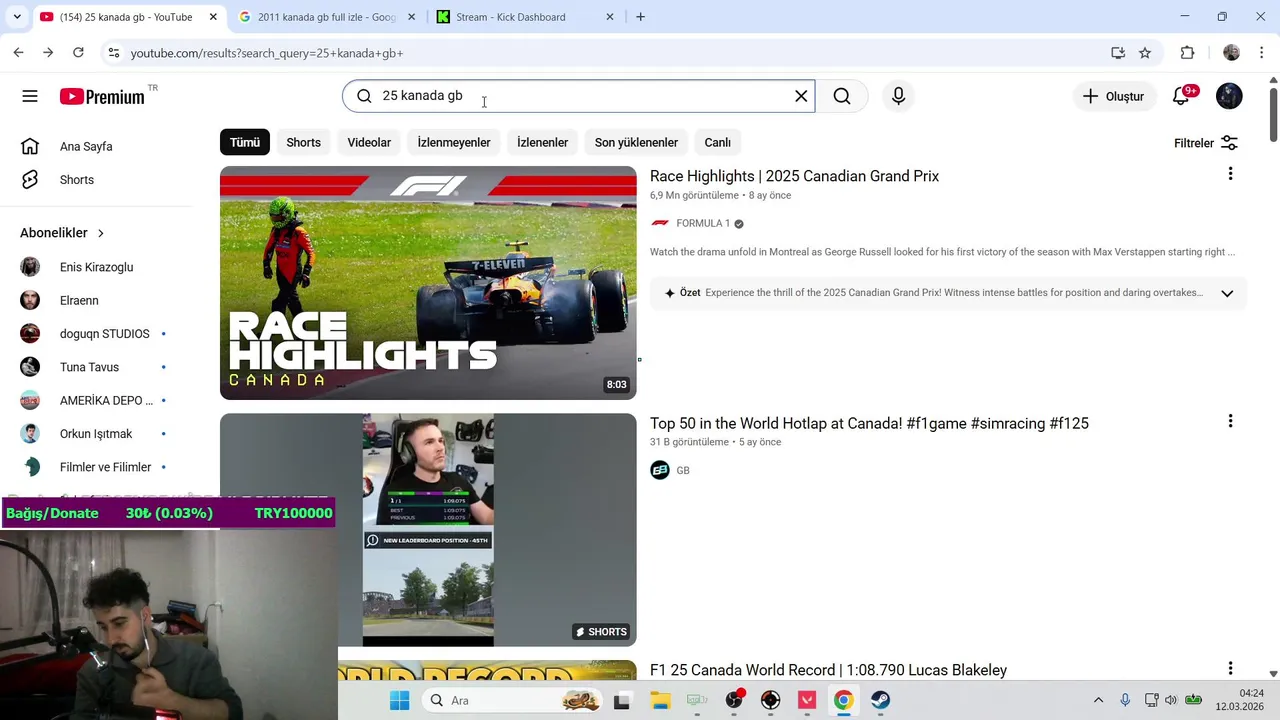Open the Filtreler search filters
The height and width of the screenshot is (720, 1280).
click(1206, 143)
